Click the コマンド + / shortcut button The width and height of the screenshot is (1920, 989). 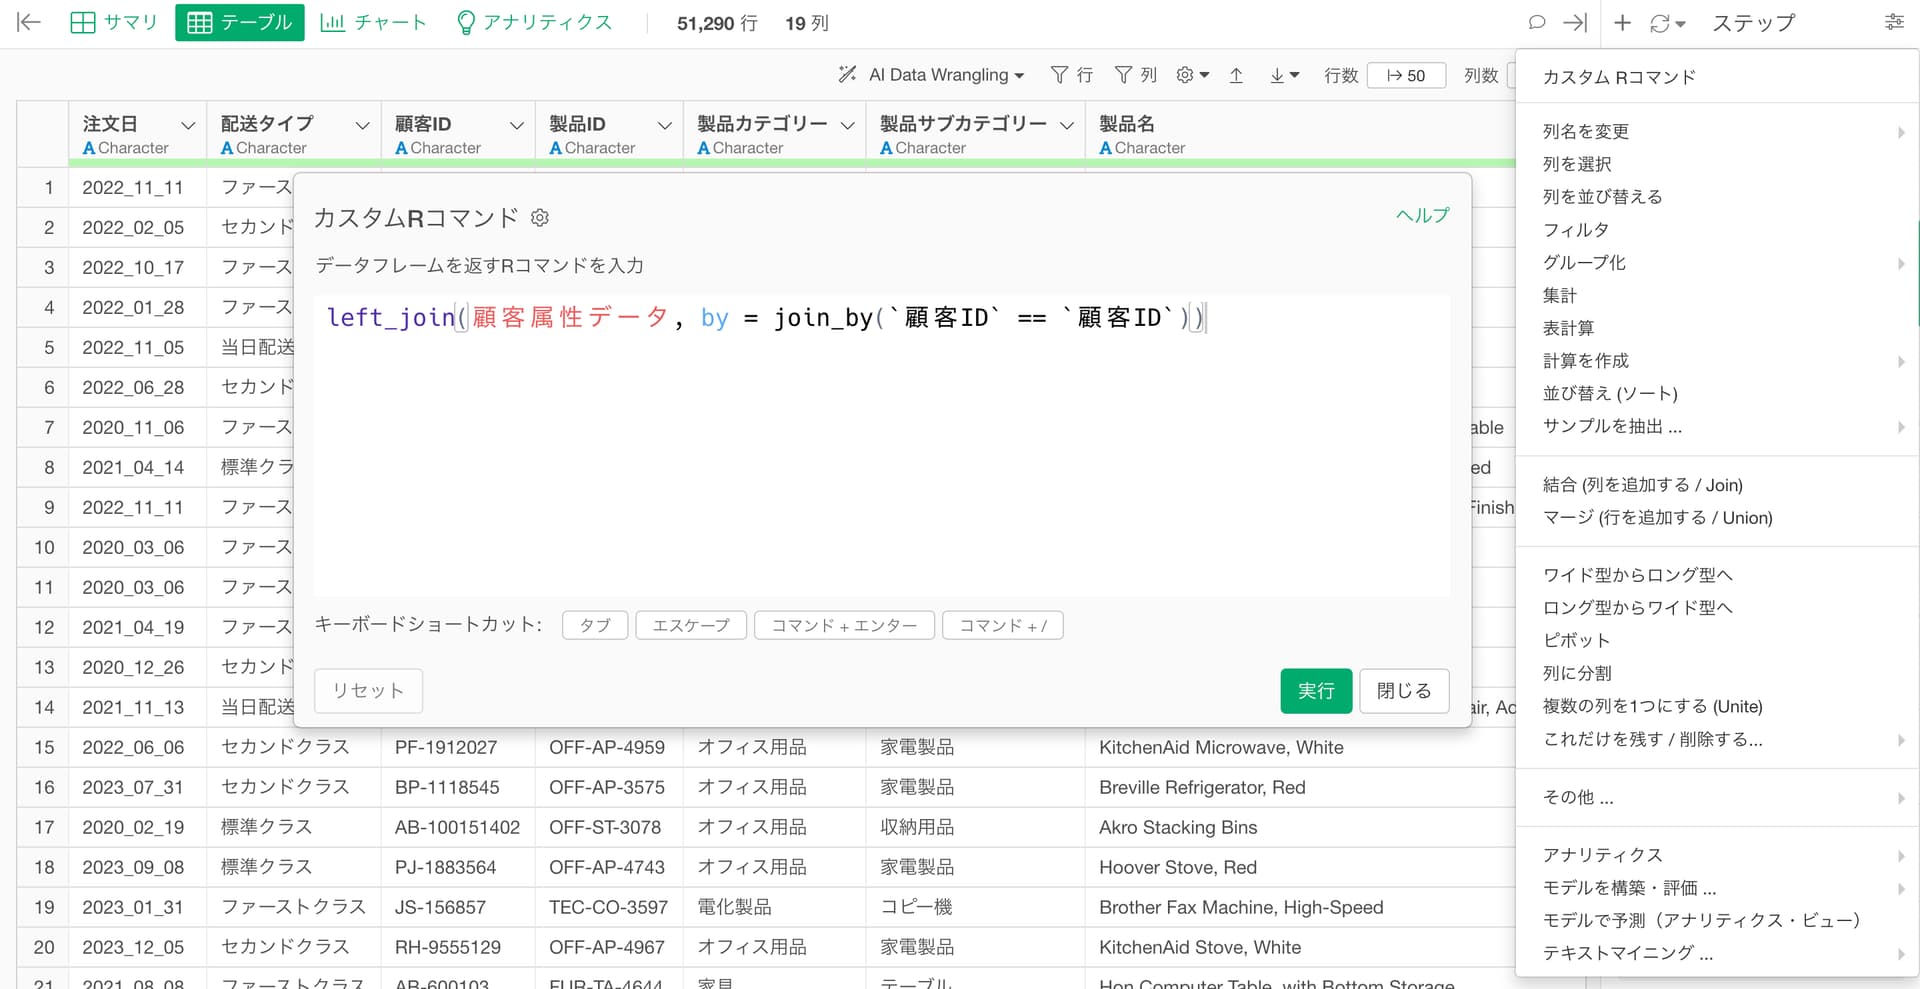tap(1003, 625)
